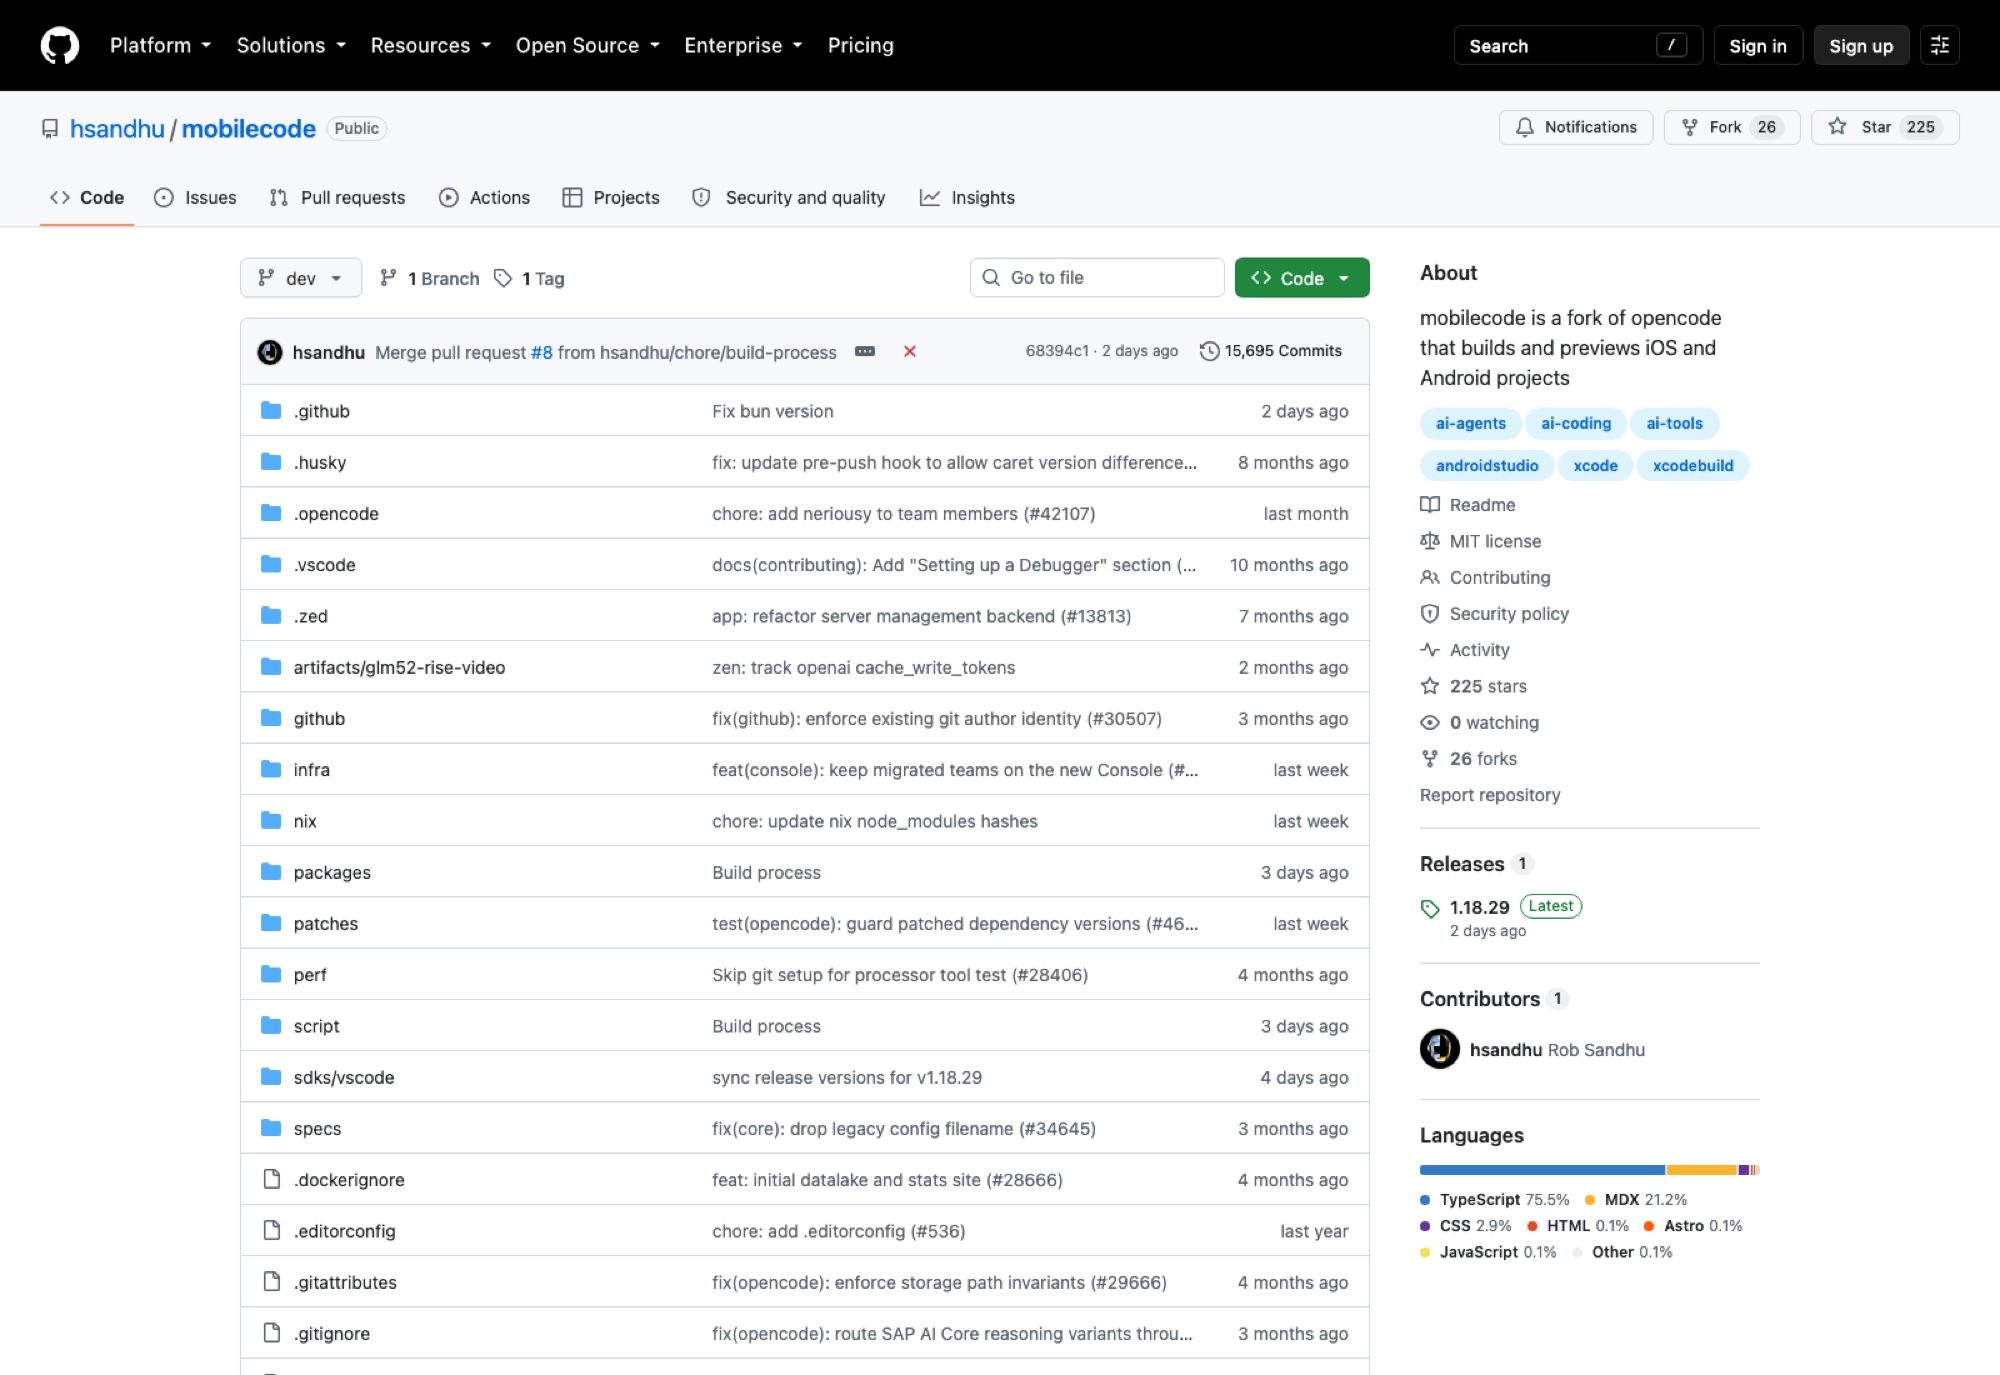Open the artifacts/glm52-rise-video folder
2000x1375 pixels.
click(x=399, y=667)
